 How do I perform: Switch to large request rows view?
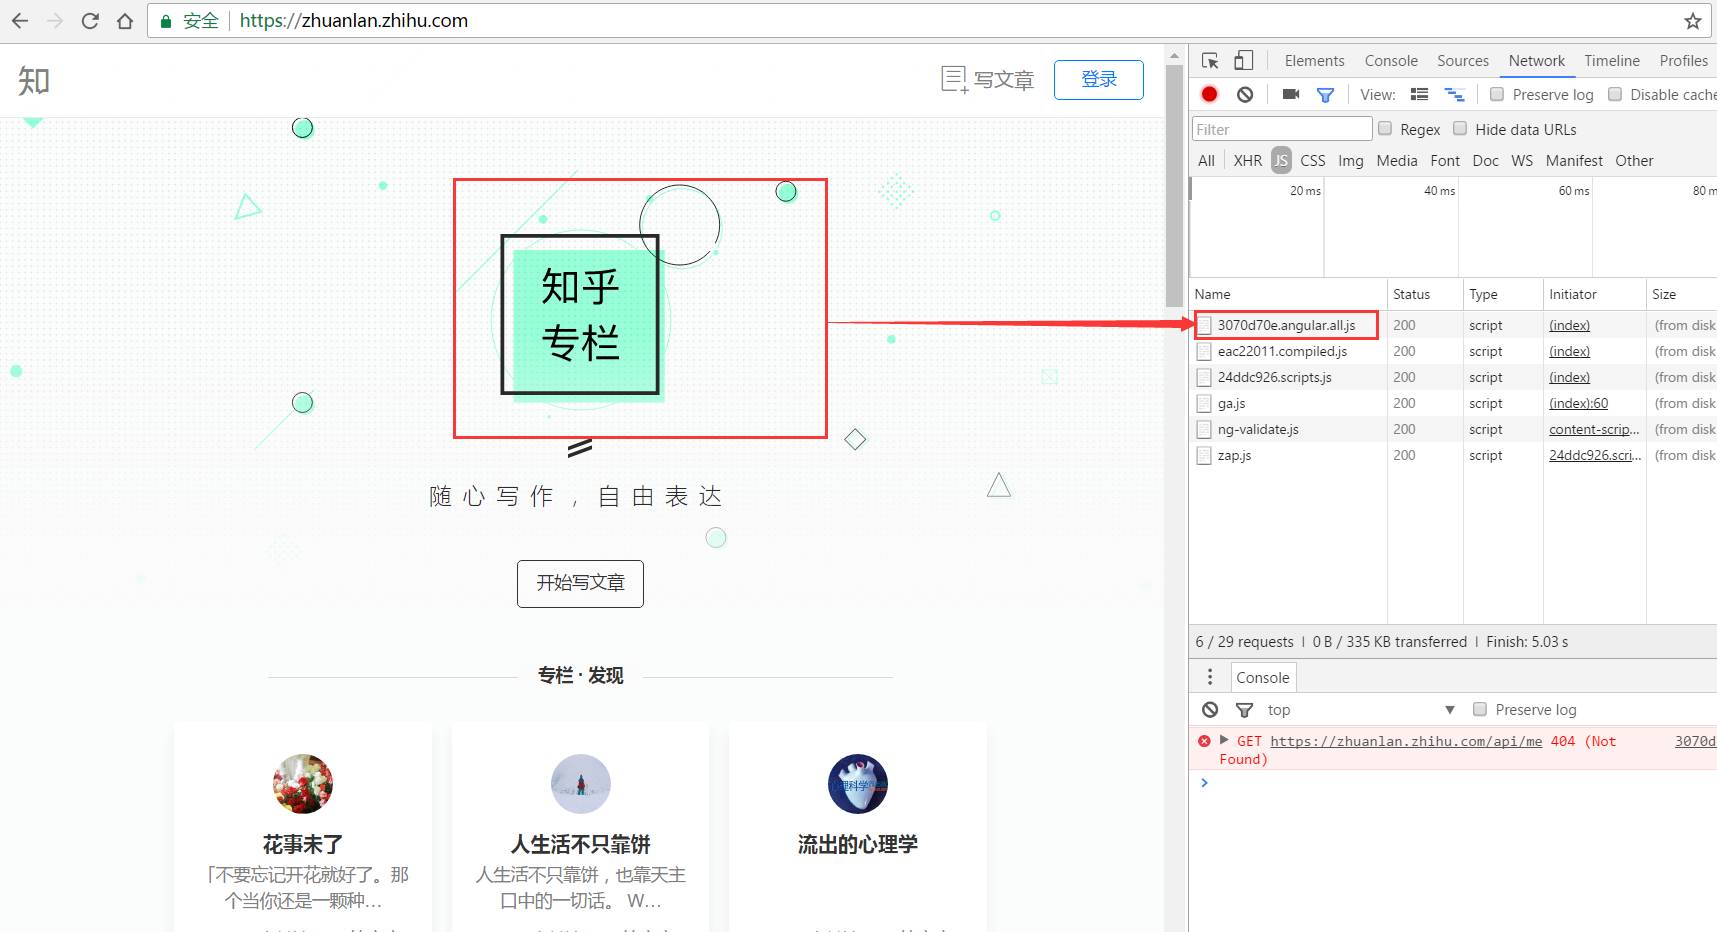pyautogui.click(x=1419, y=94)
